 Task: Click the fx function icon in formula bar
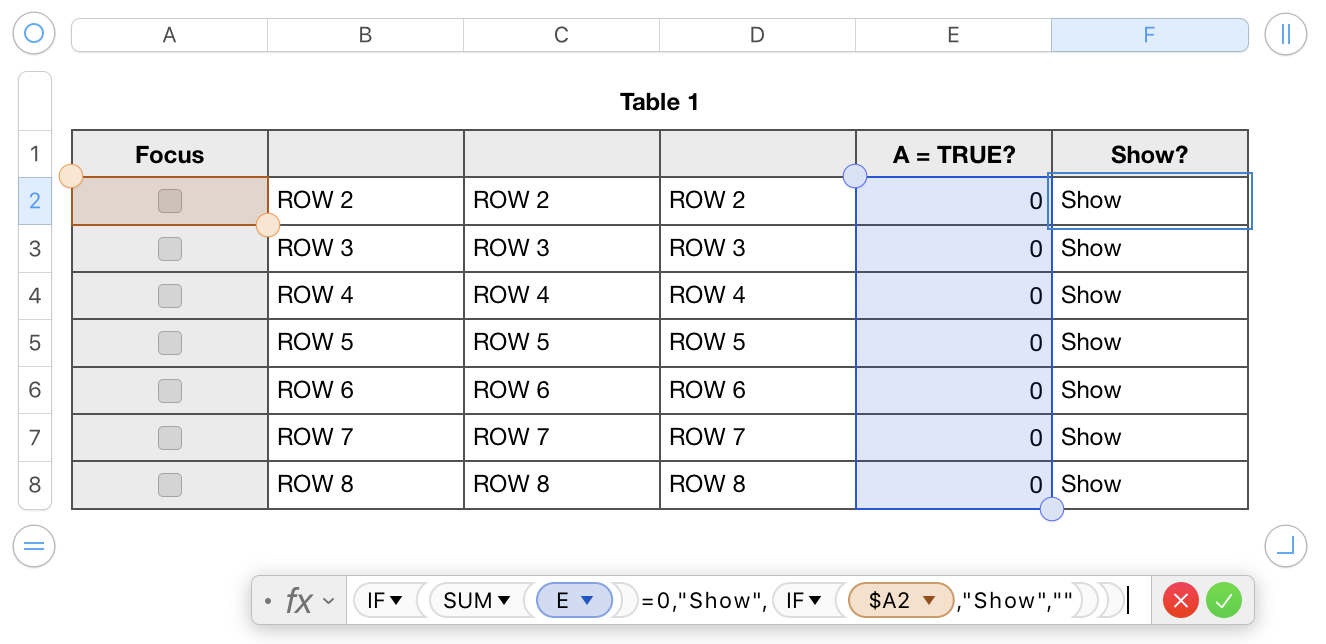[x=298, y=600]
